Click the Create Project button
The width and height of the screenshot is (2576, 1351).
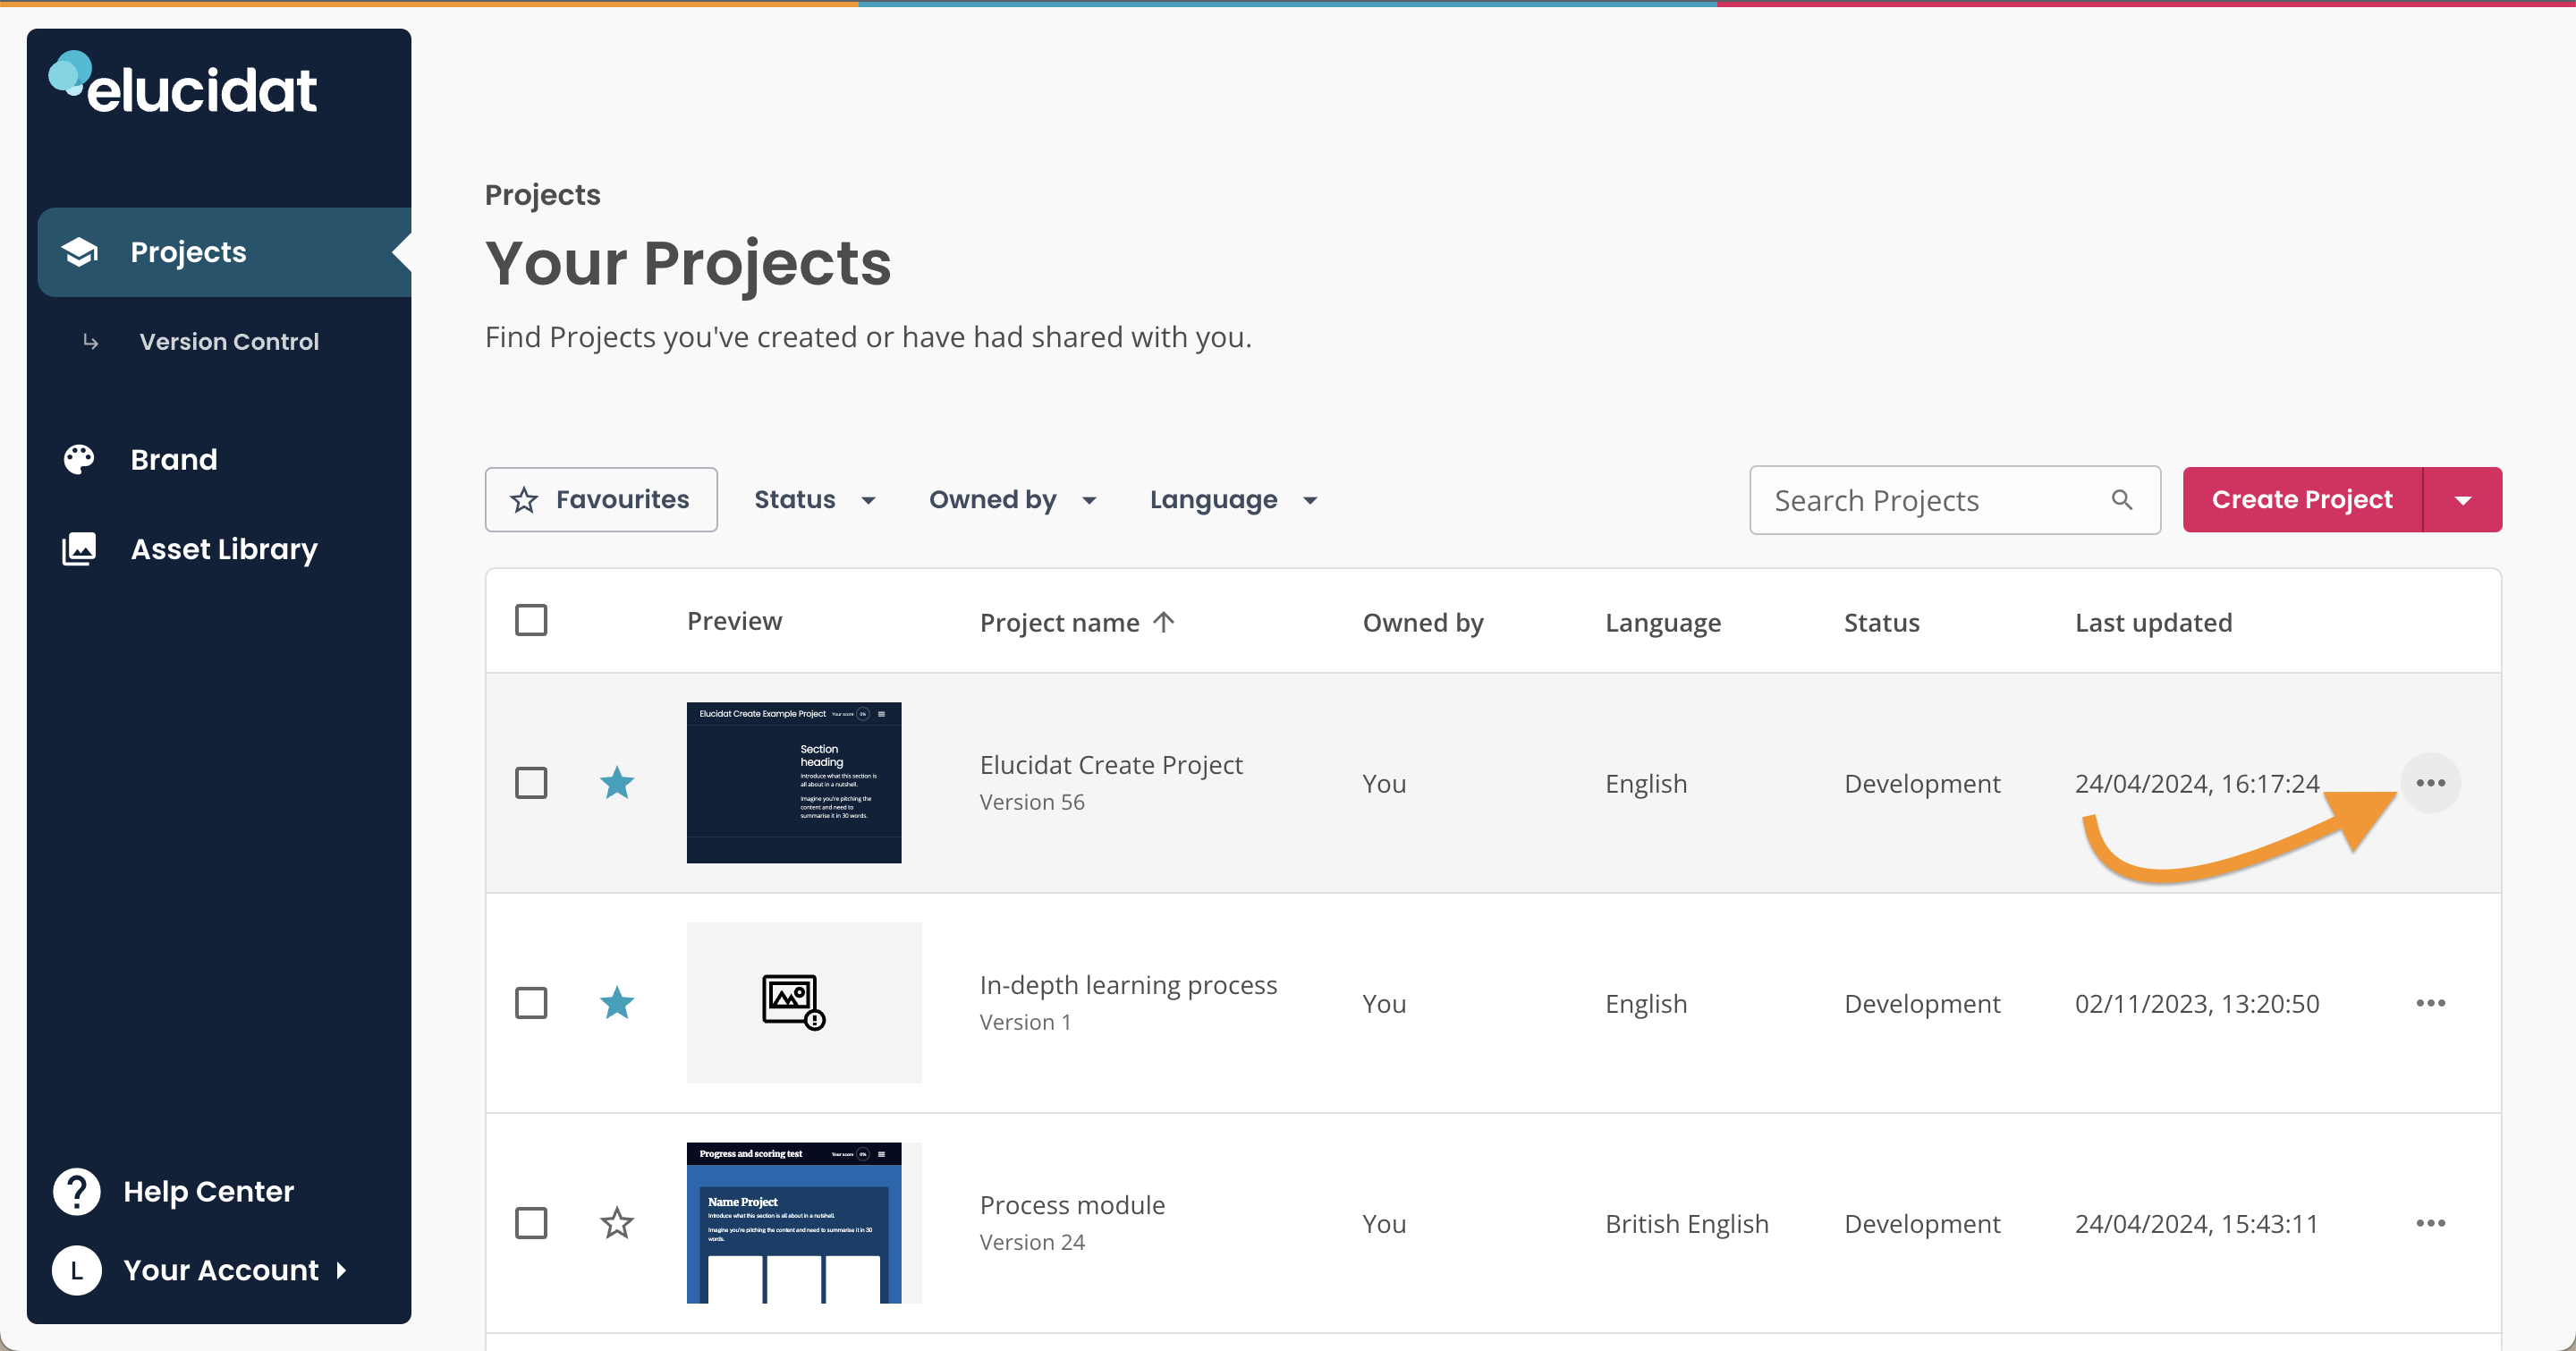point(2301,499)
